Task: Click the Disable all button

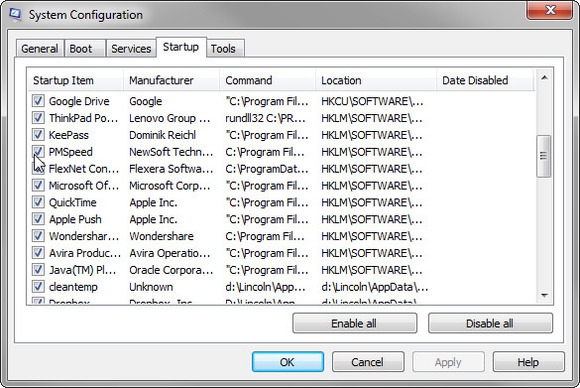Action: 490,323
